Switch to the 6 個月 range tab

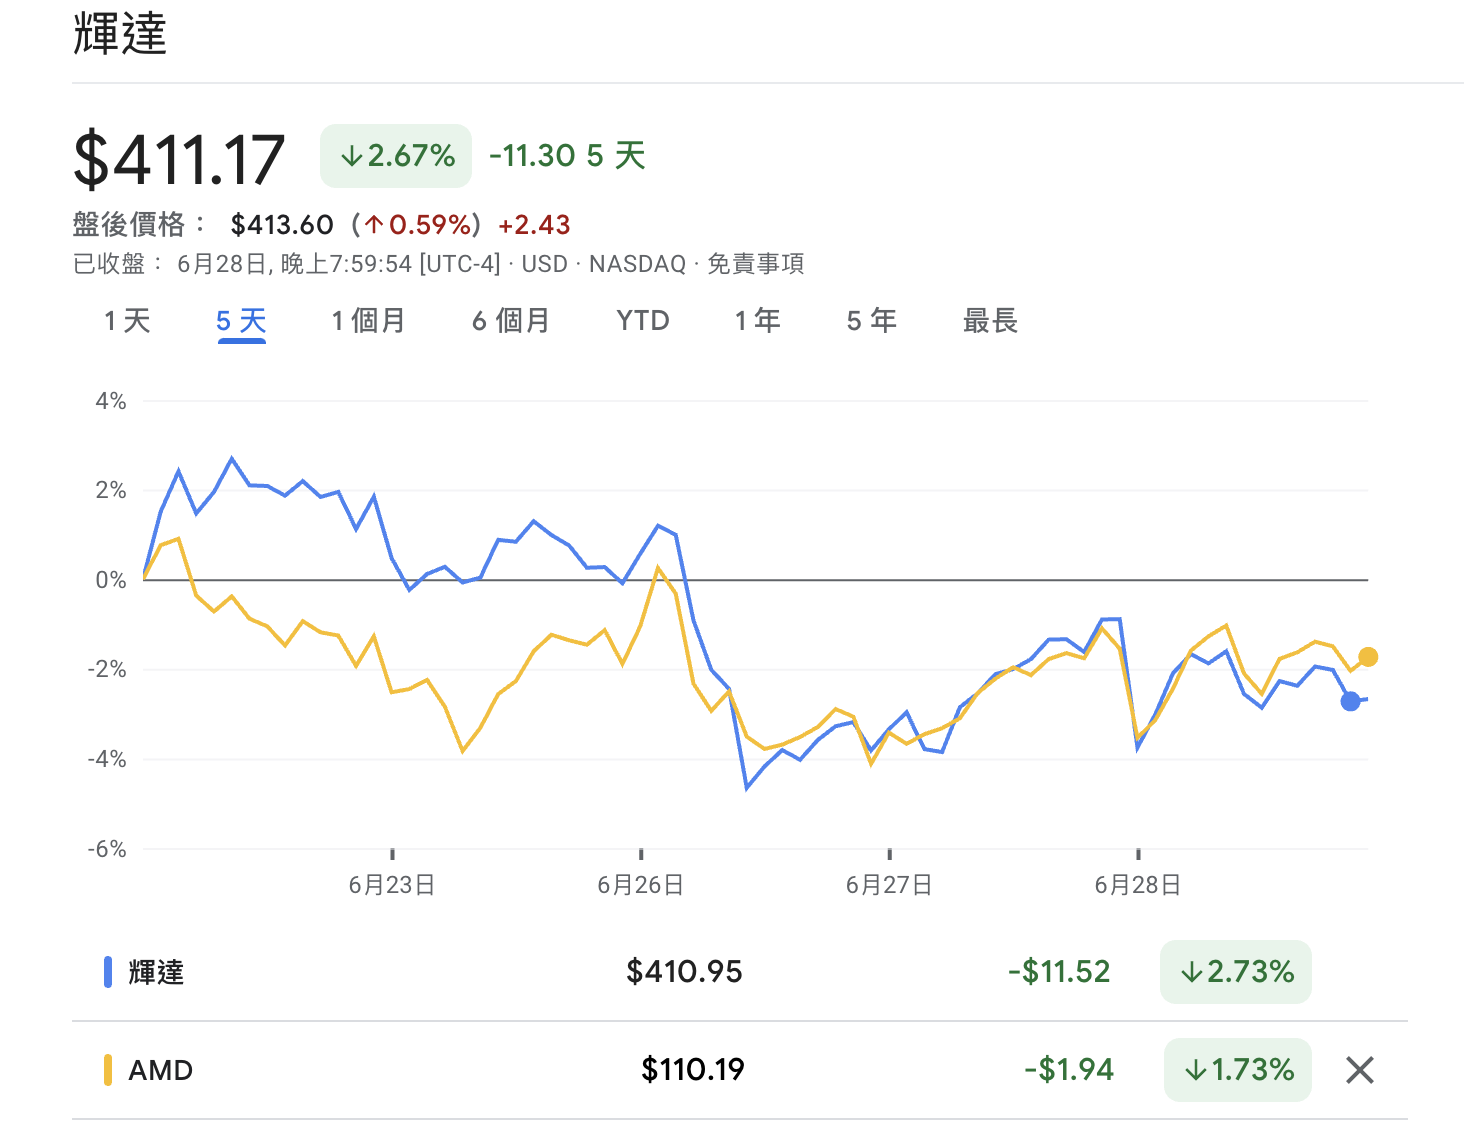(511, 321)
